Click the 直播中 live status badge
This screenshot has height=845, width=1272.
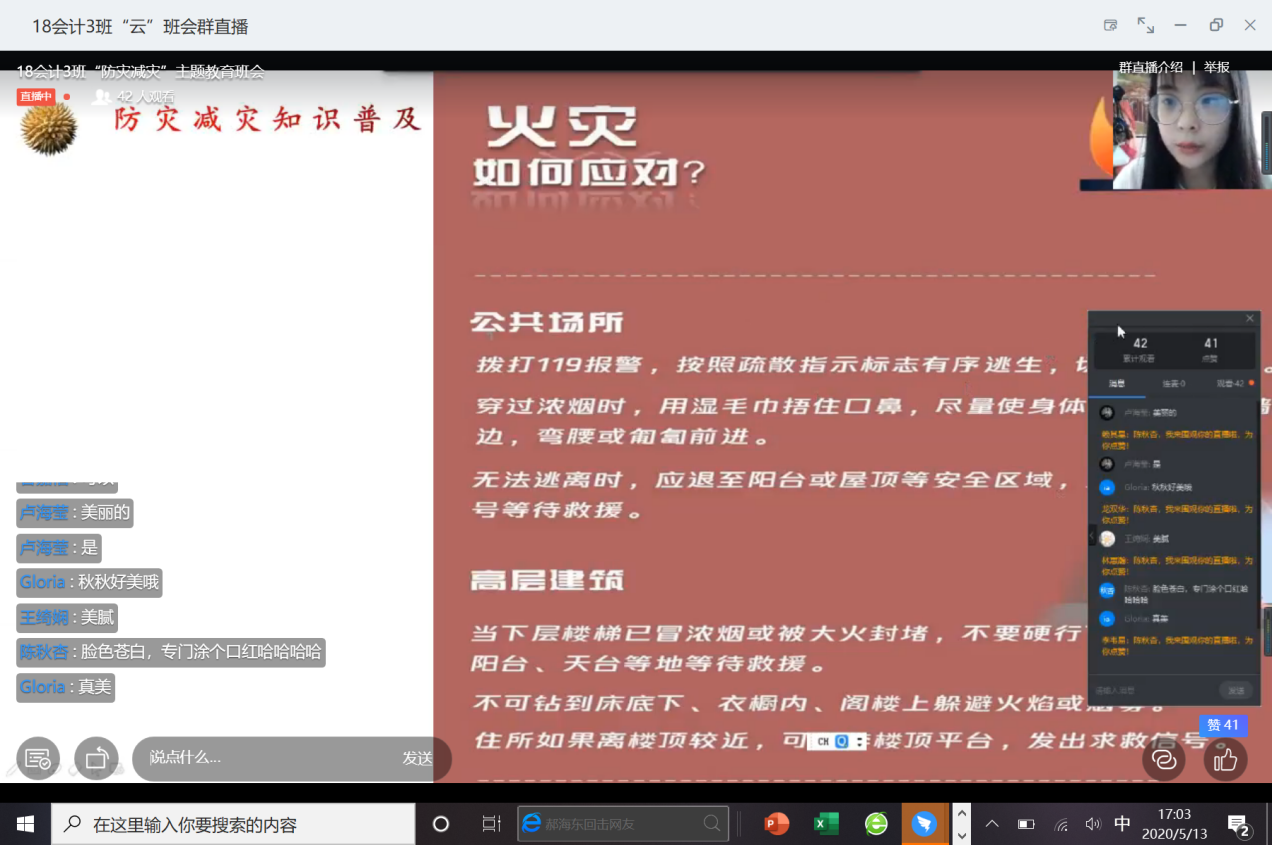[36, 96]
